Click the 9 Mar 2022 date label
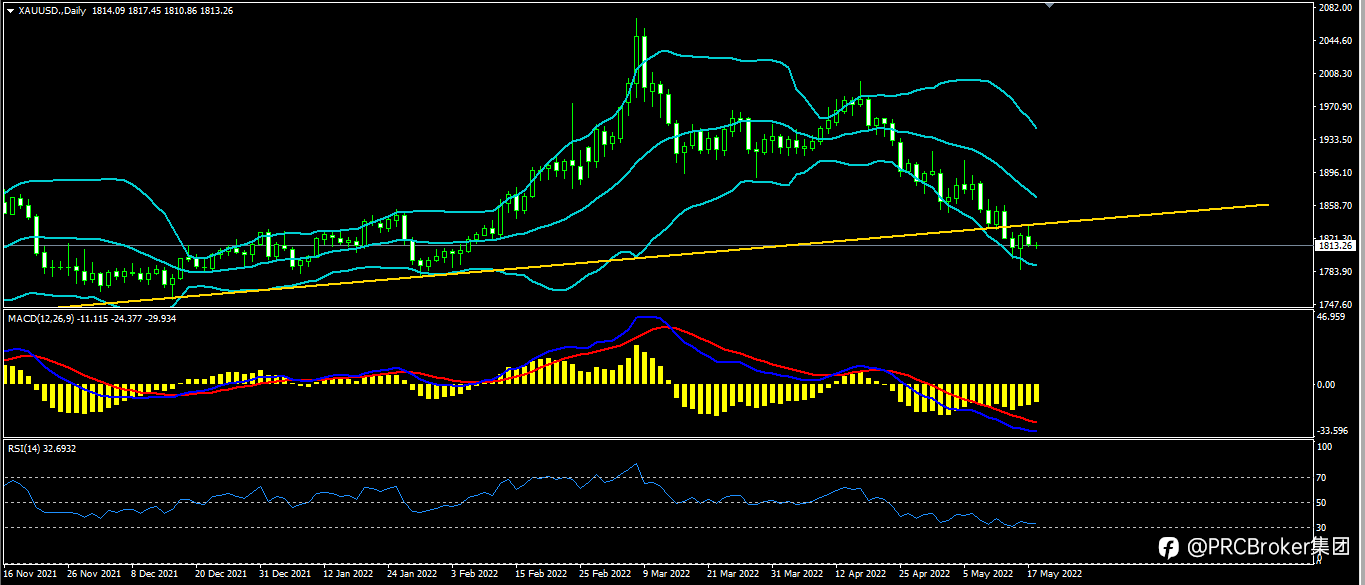Screen dimensions: 1365x585 pos(667,575)
